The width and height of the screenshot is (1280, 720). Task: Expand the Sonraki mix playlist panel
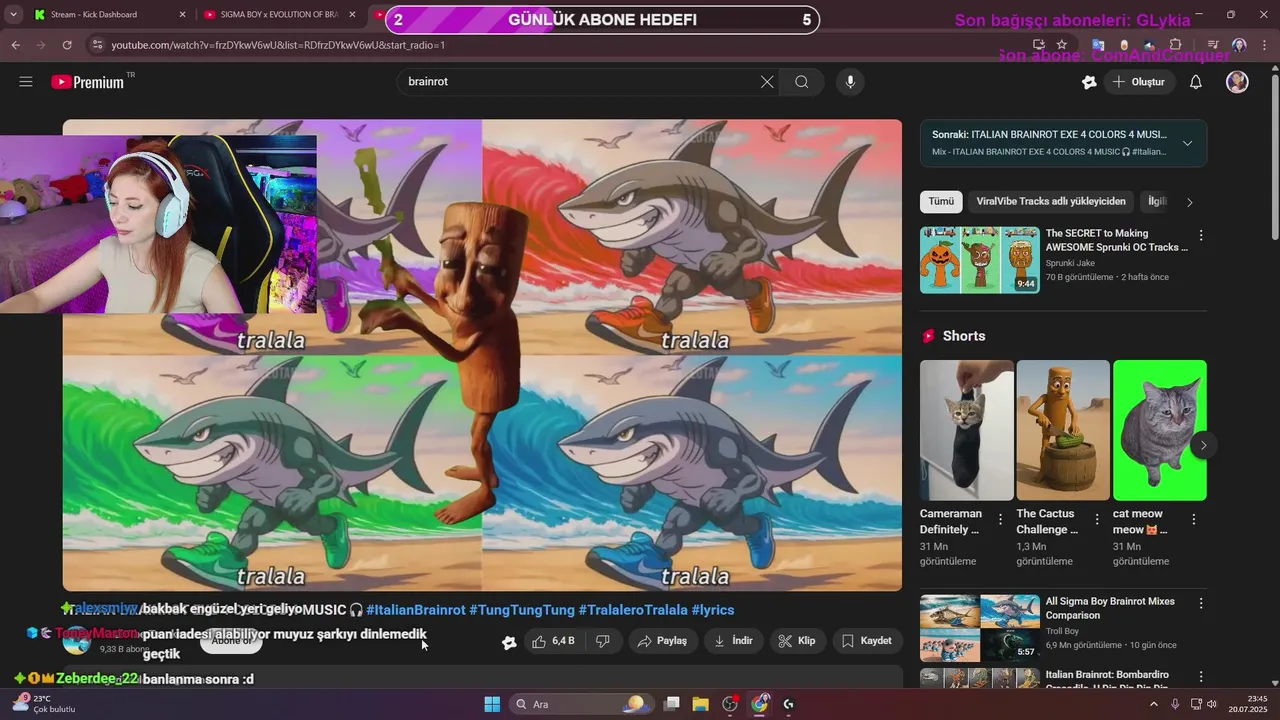(1187, 143)
